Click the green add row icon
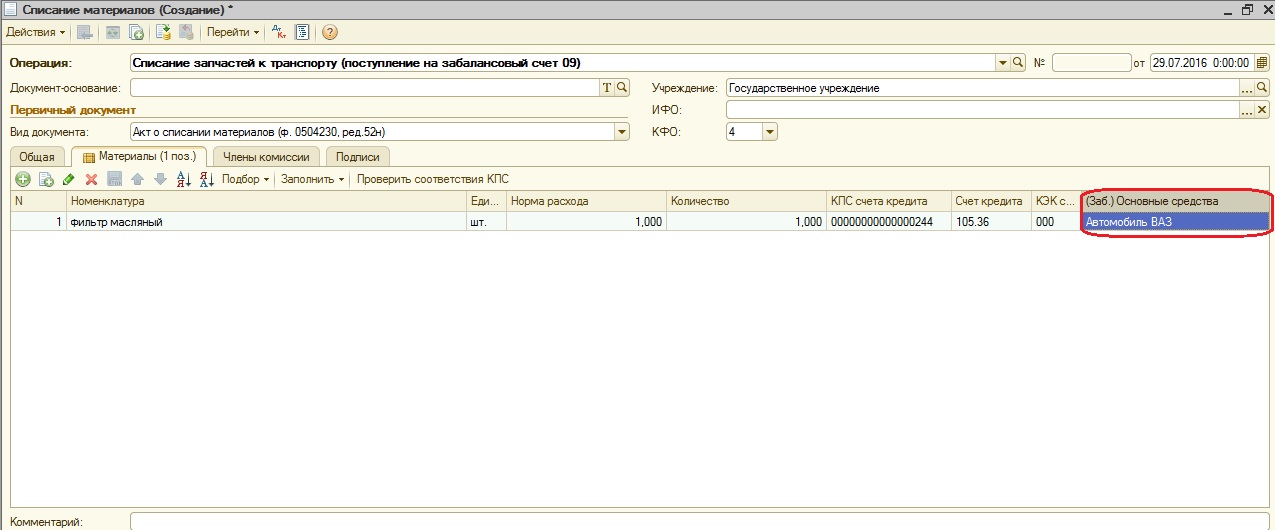Screen dimensions: 1275x530 pyautogui.click(x=23, y=179)
